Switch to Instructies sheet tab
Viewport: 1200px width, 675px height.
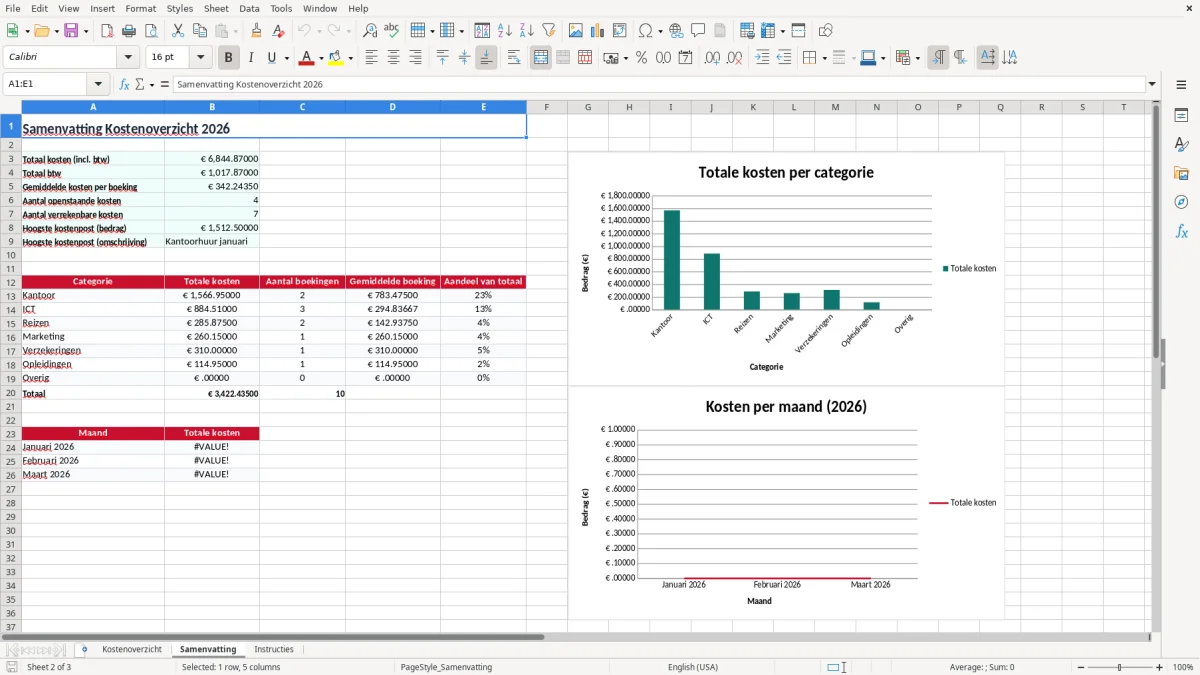[x=274, y=650]
